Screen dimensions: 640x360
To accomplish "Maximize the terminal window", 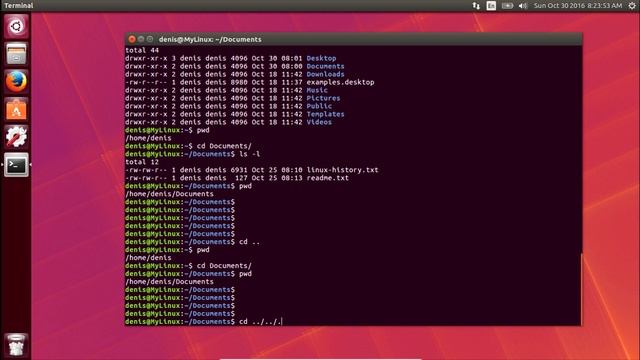I will (150, 39).
